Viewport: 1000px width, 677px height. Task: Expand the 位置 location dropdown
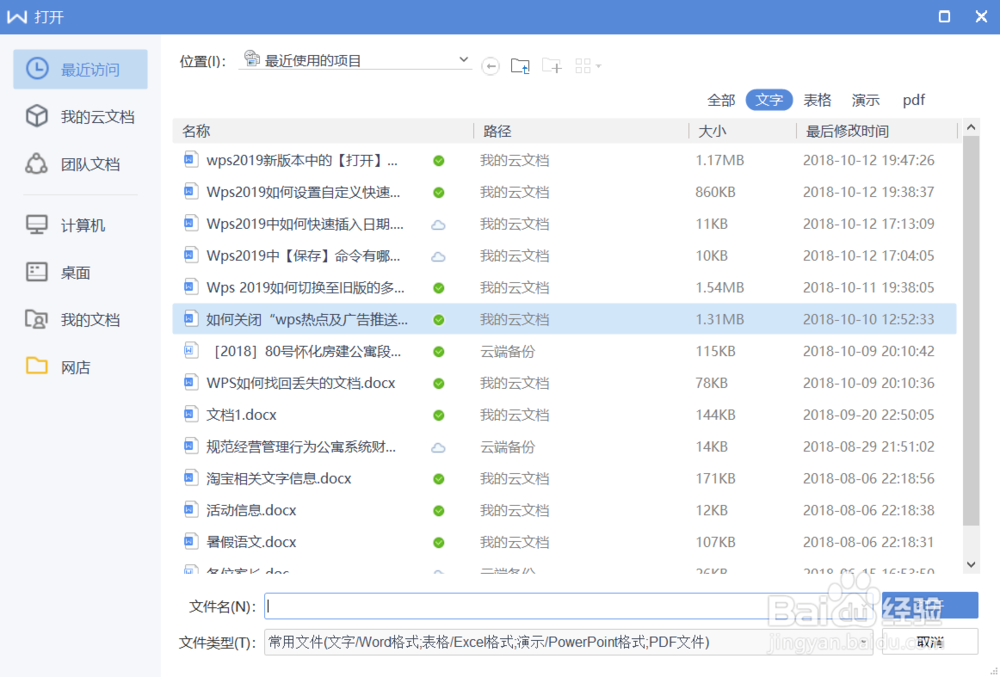tap(464, 60)
